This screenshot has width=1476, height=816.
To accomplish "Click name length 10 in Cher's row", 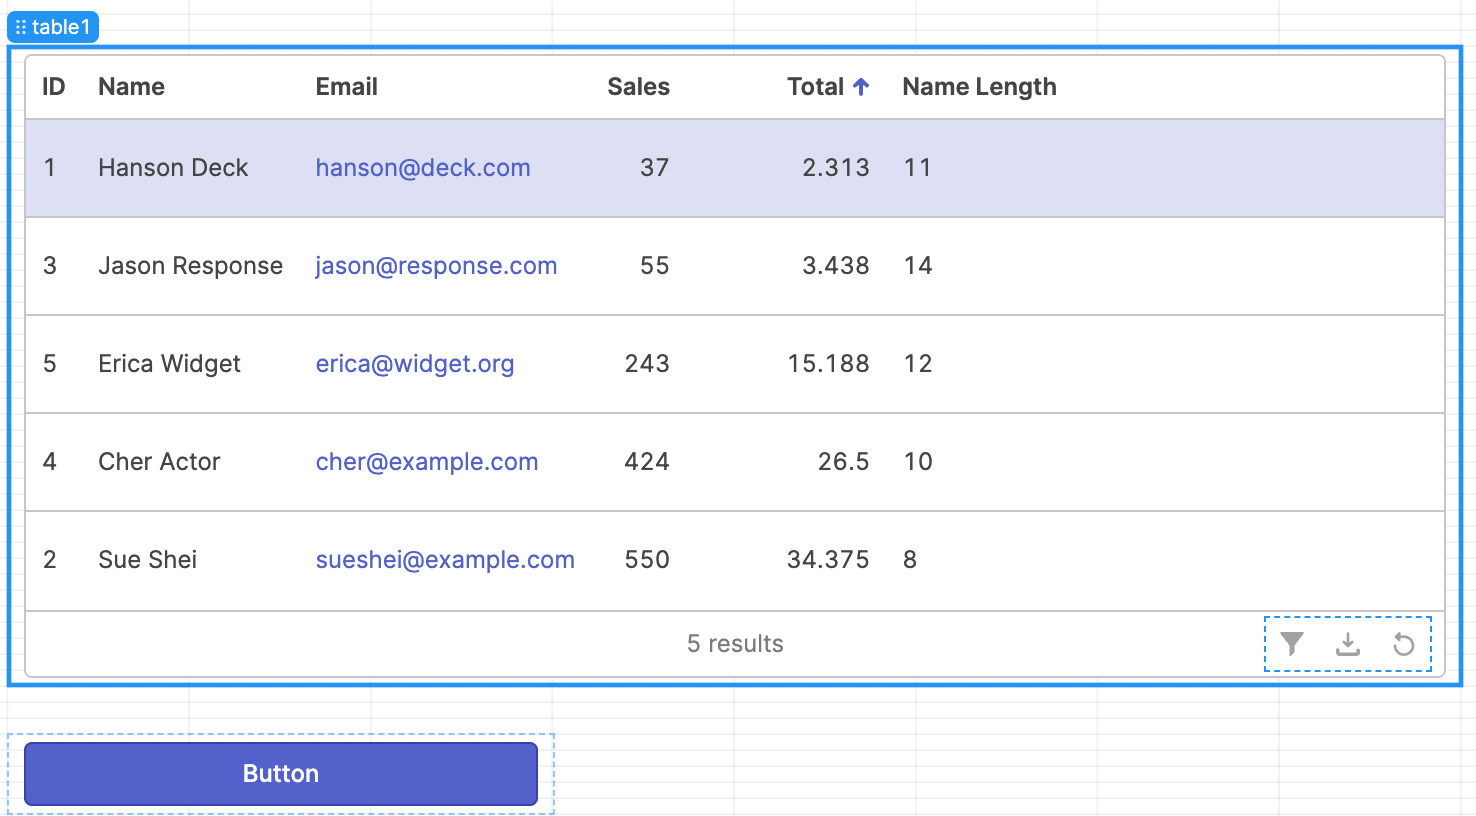I will [918, 462].
